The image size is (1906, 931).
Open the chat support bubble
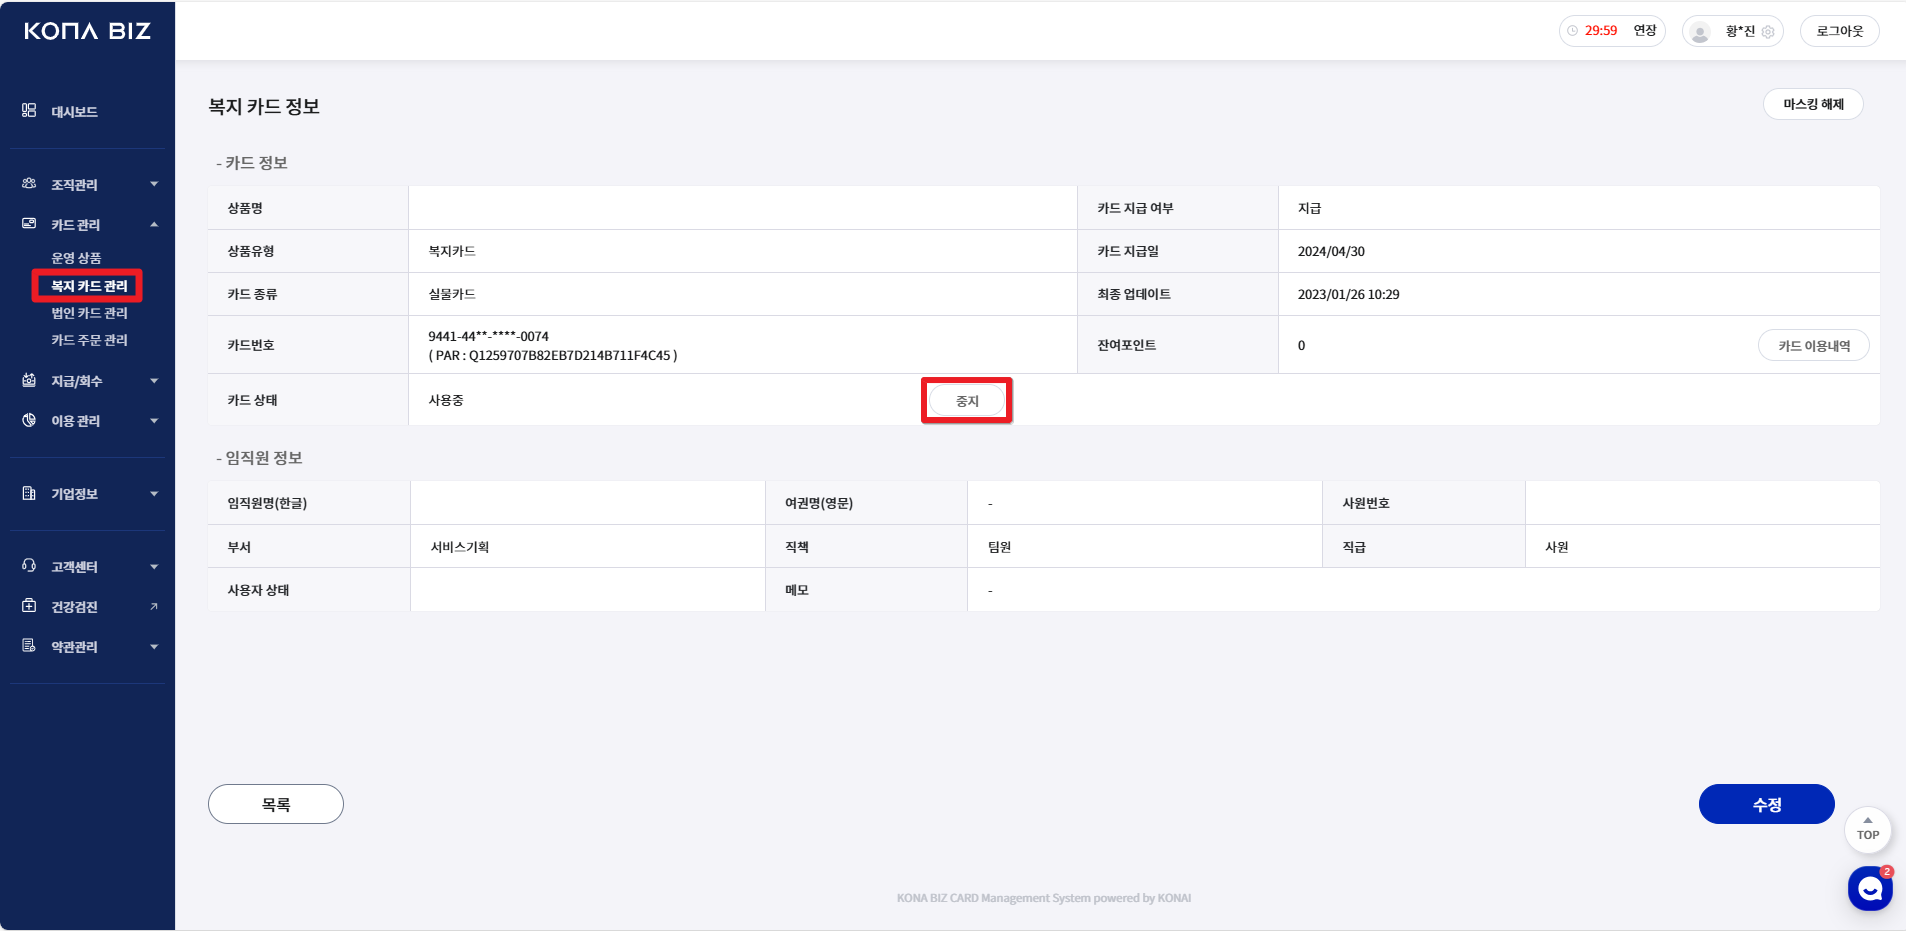1869,888
